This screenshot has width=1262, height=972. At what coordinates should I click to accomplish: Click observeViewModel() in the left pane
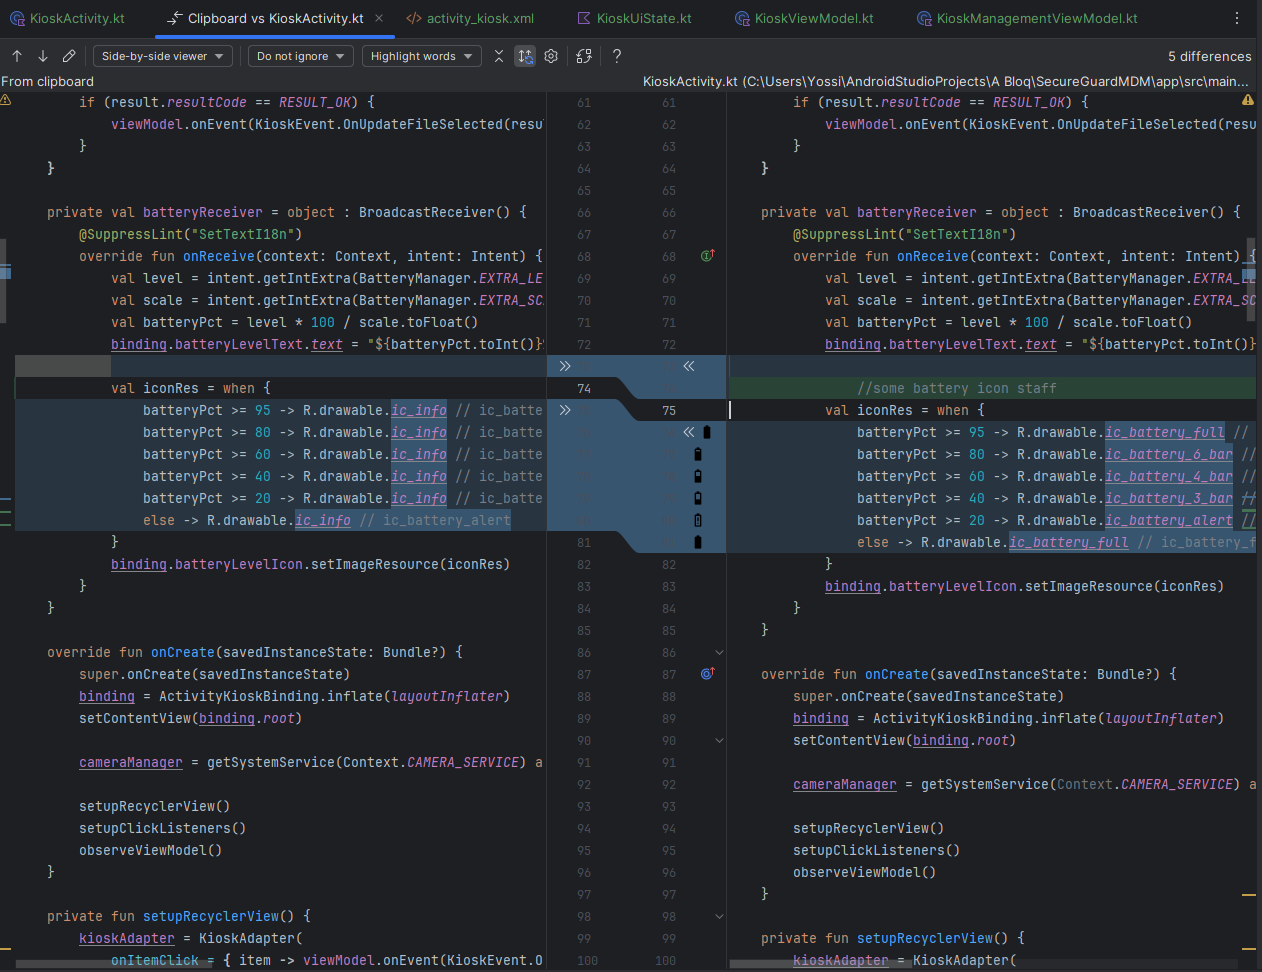click(151, 850)
